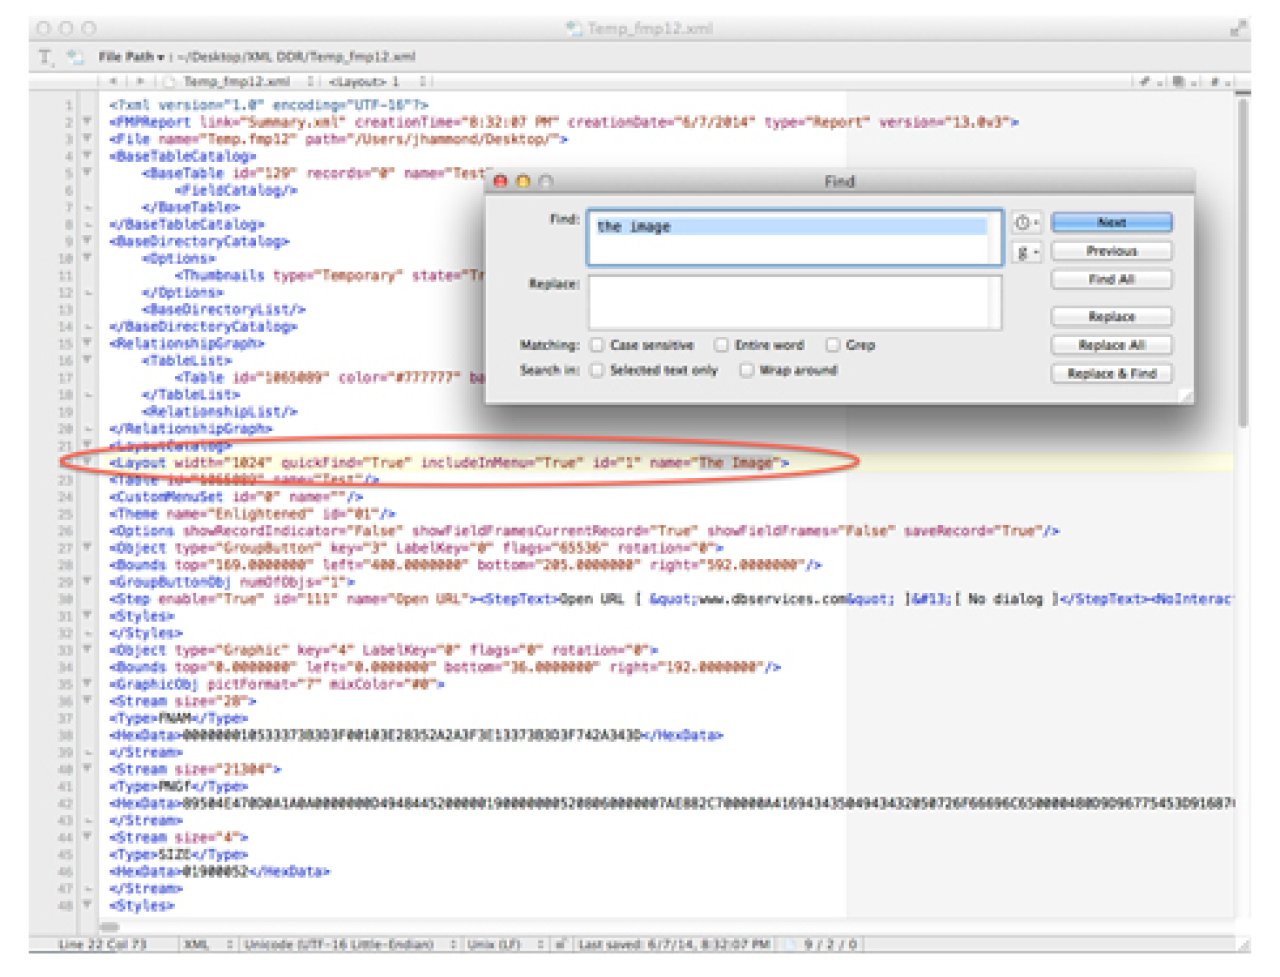
Task: Click the <Type>PNGf</Type> line
Action: [x=177, y=786]
